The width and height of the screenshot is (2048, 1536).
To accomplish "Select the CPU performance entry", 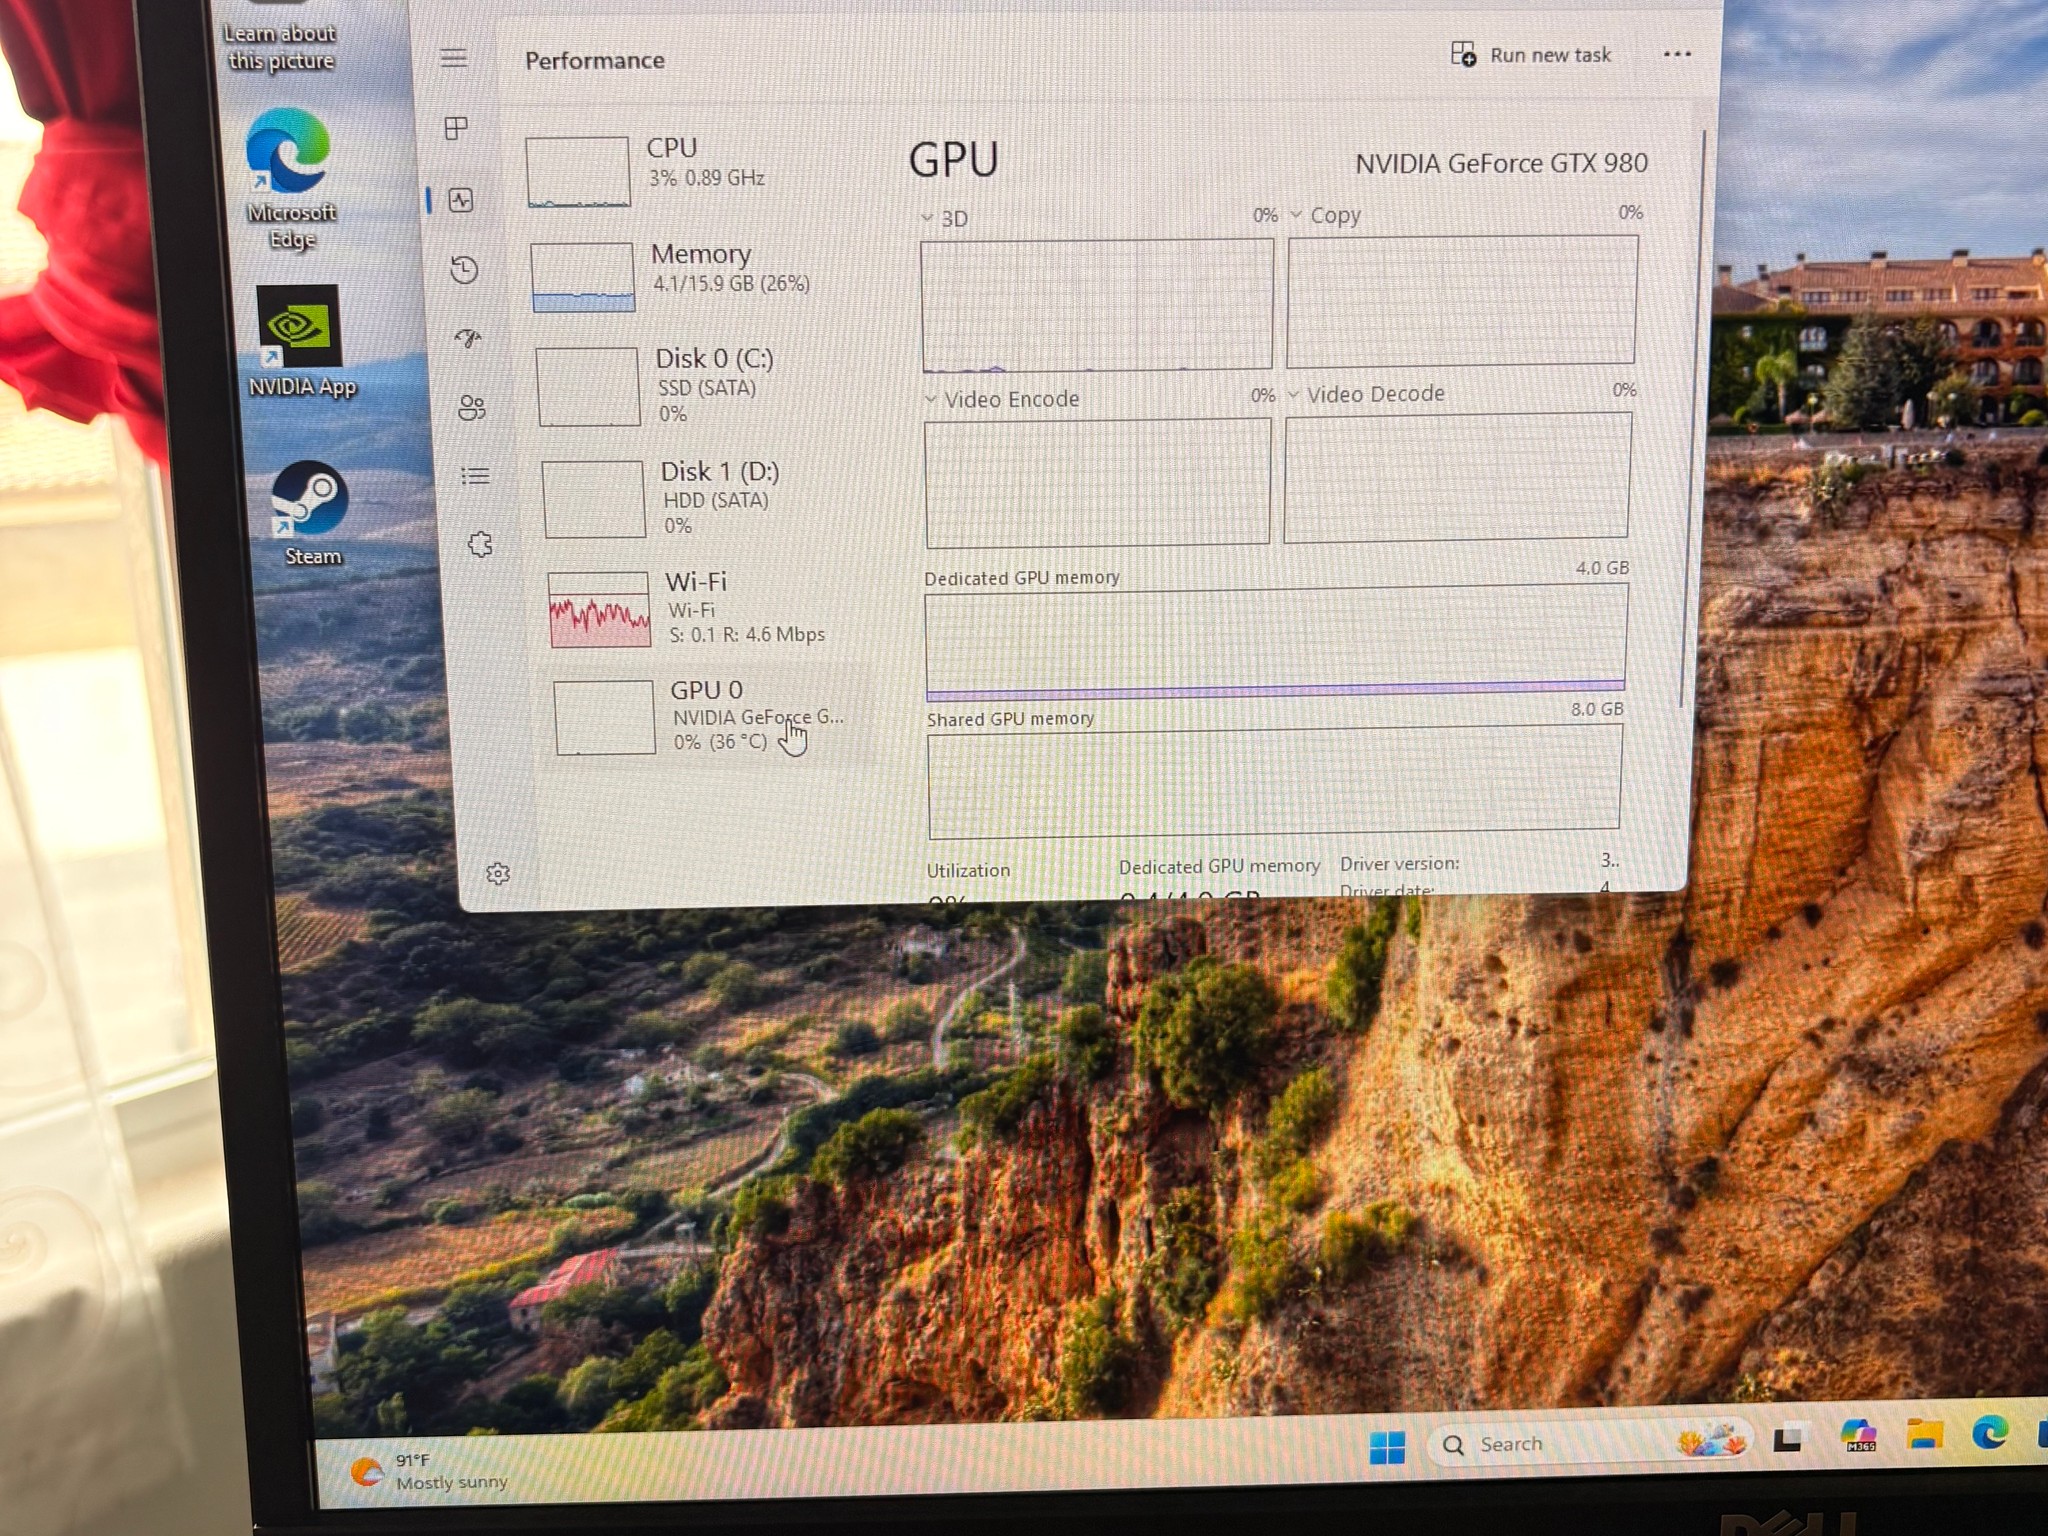I will tap(690, 170).
